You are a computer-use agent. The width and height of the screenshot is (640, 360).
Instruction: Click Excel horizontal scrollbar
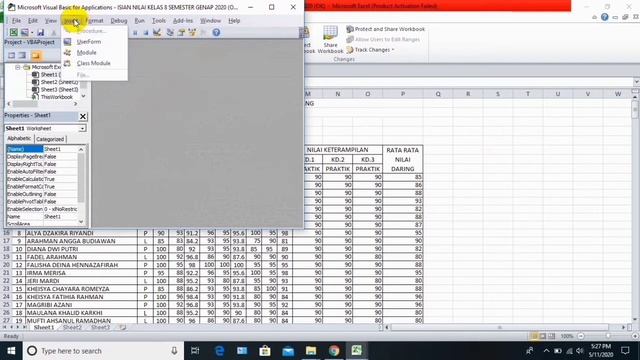point(504,327)
